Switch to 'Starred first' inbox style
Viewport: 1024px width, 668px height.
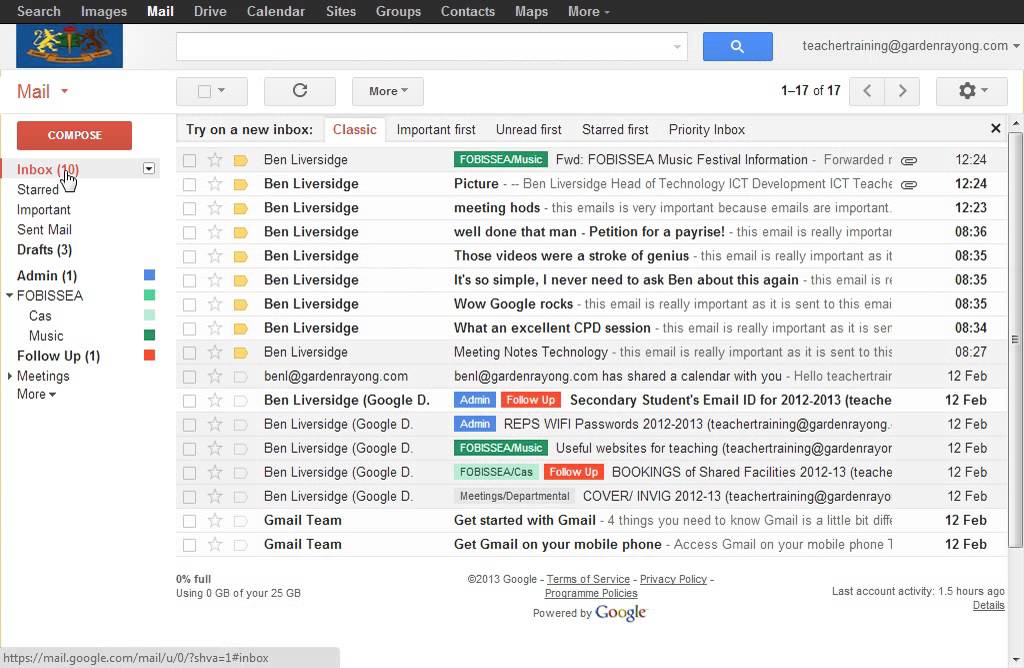615,129
